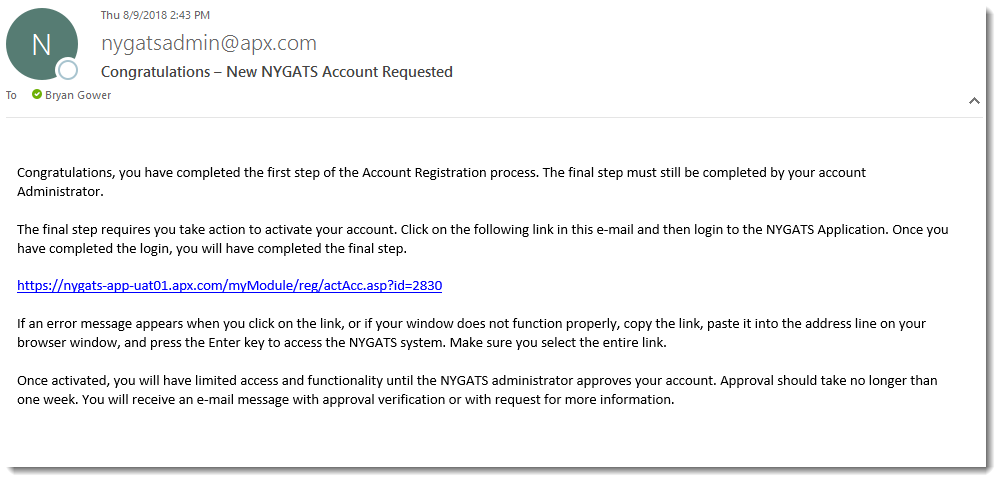Click the word "Administrator." in the first paragraph
The width and height of the screenshot is (1001, 482).
pos(60,191)
